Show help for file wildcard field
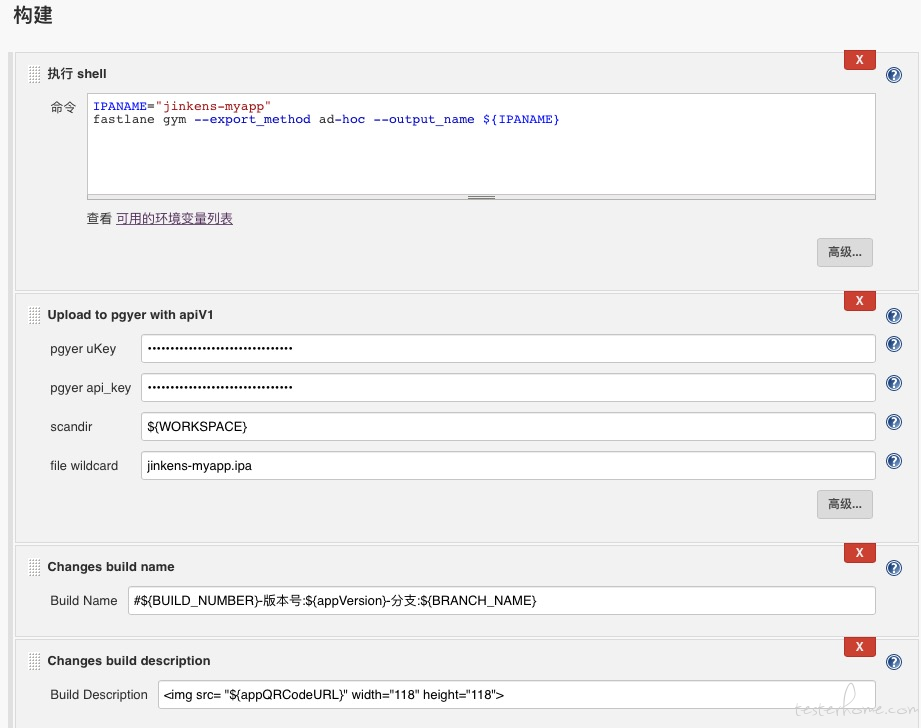This screenshot has width=921, height=728. pyautogui.click(x=893, y=461)
